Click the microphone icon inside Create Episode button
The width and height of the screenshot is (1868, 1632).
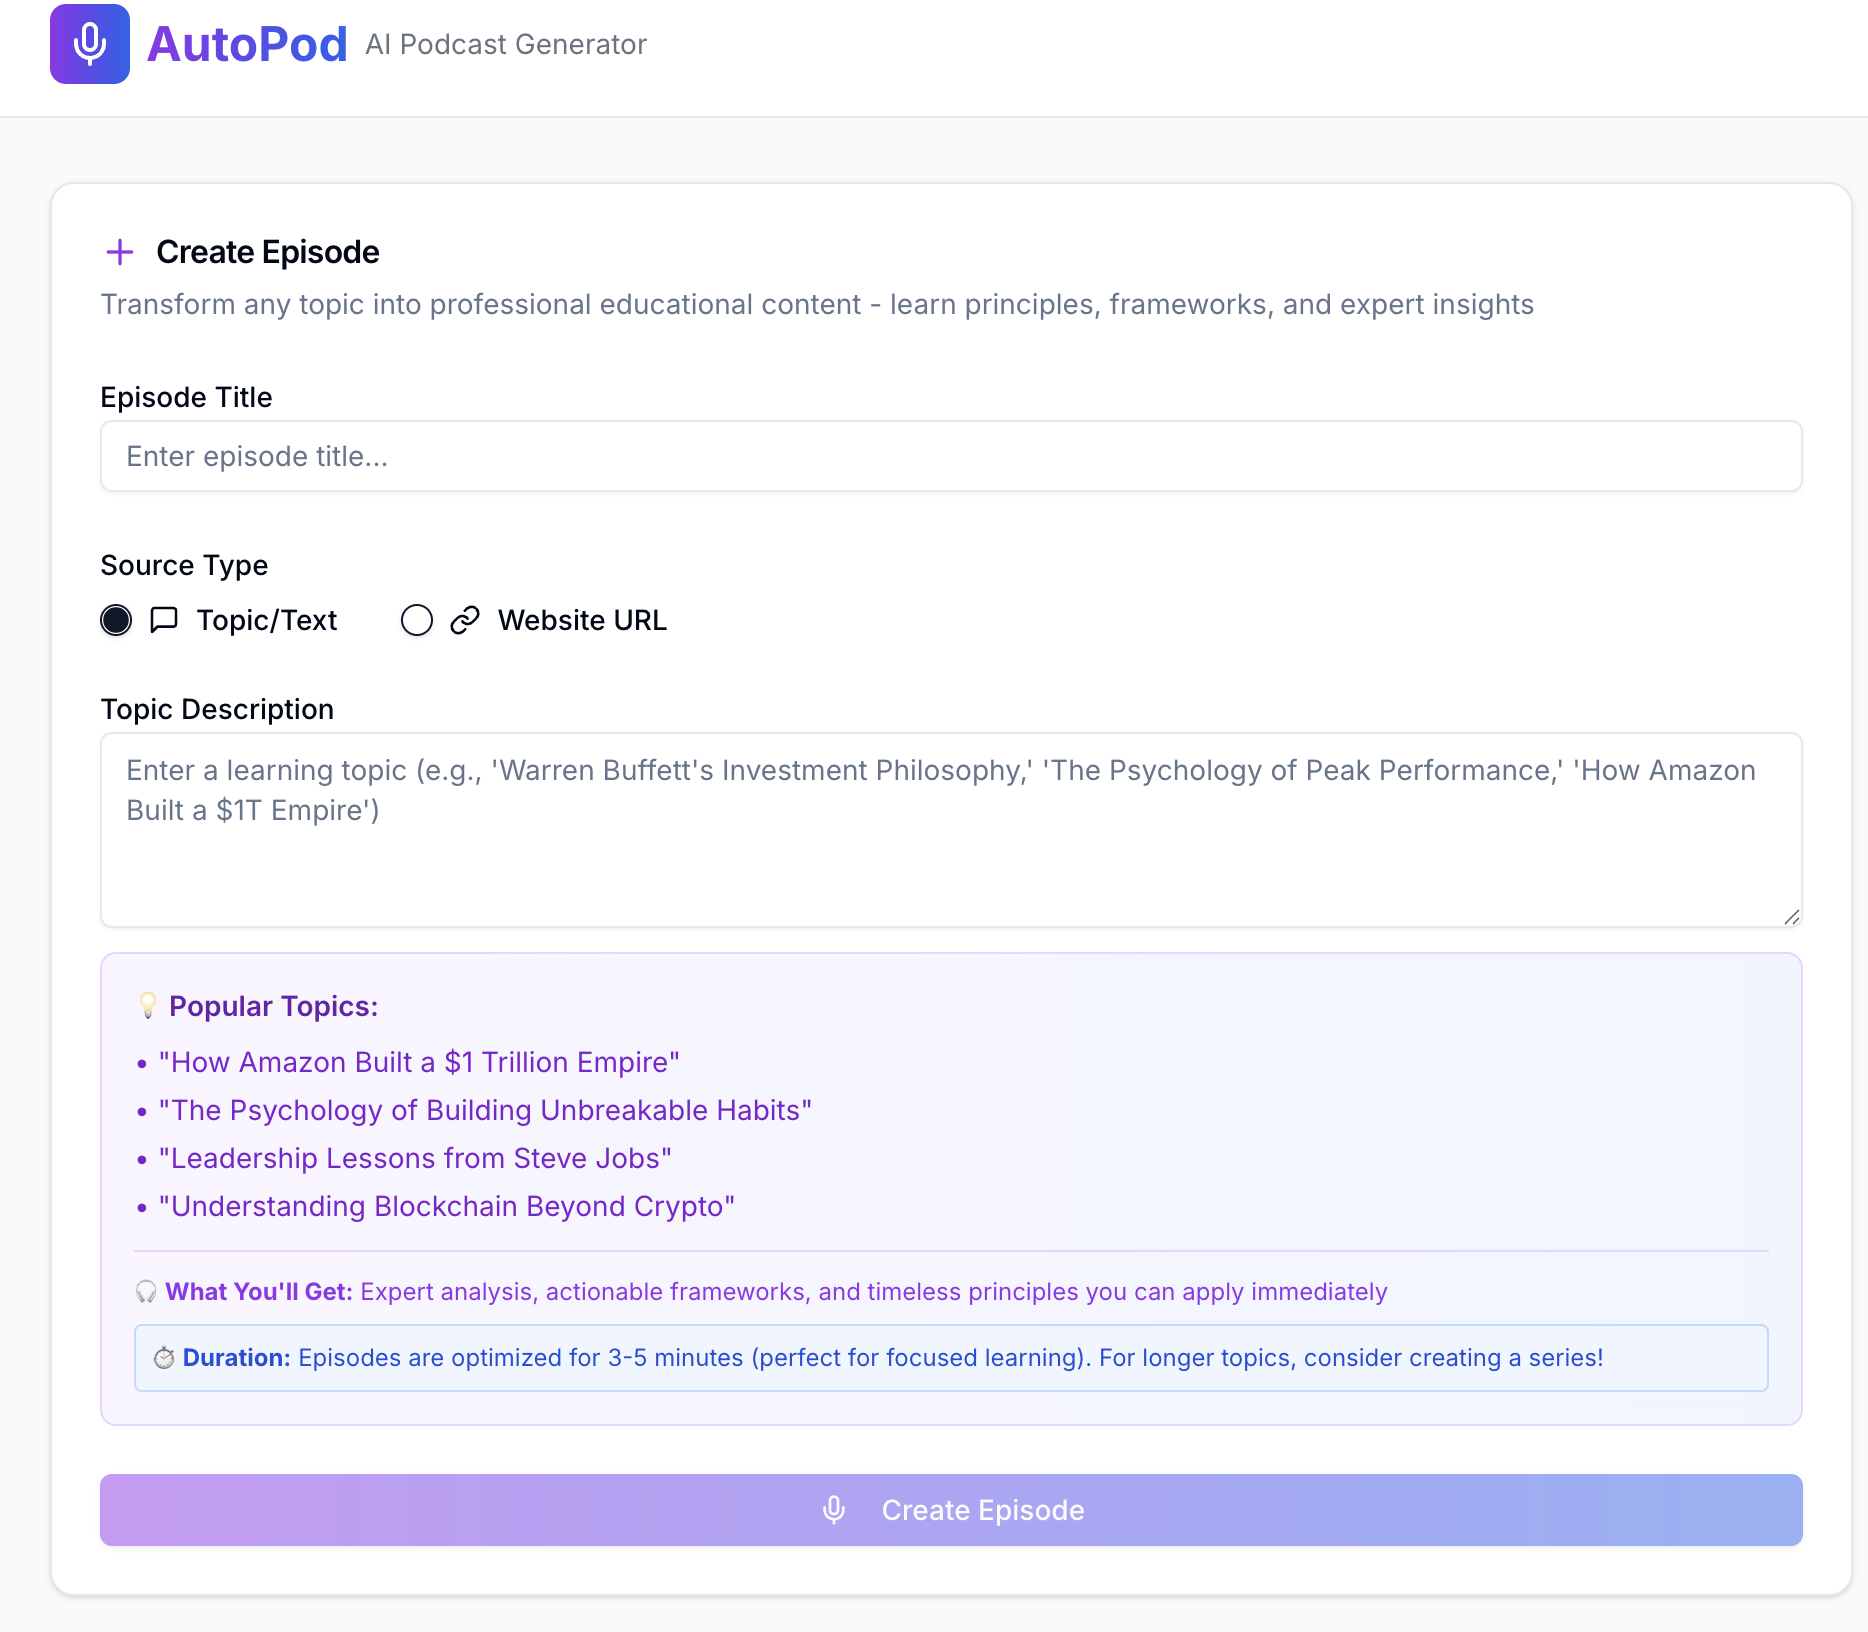(833, 1510)
